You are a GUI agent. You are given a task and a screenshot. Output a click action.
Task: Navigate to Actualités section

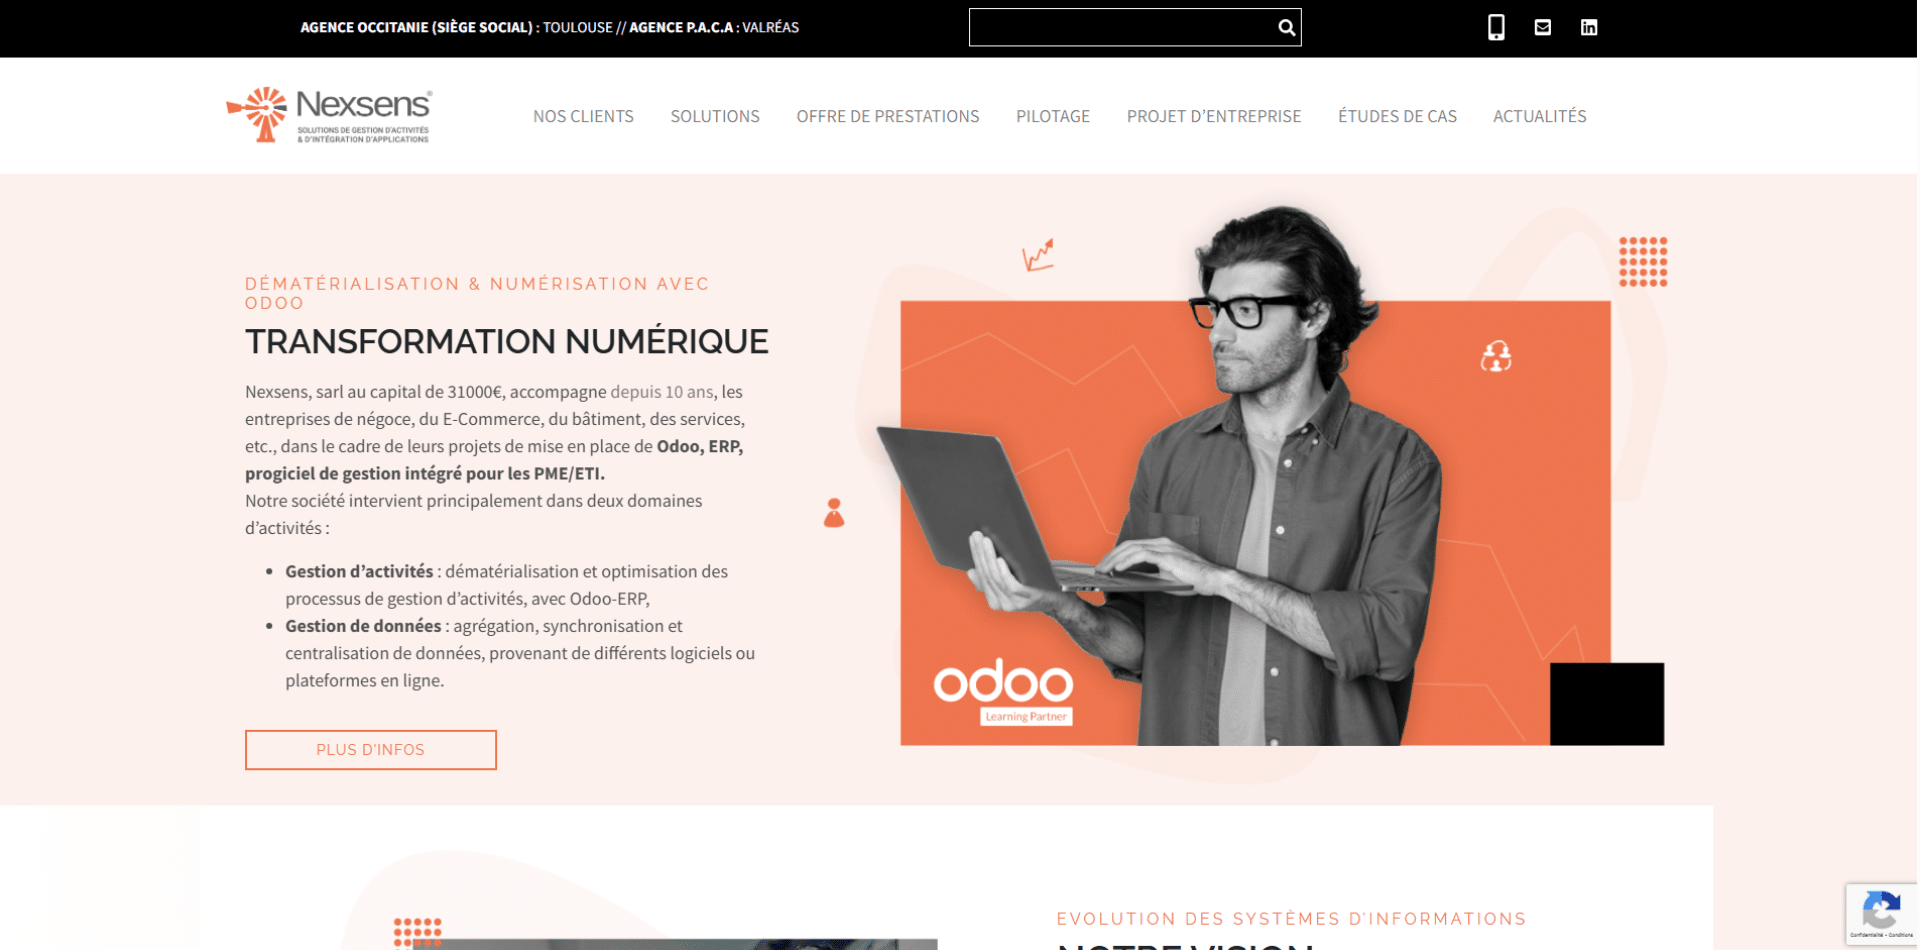[x=1540, y=116]
